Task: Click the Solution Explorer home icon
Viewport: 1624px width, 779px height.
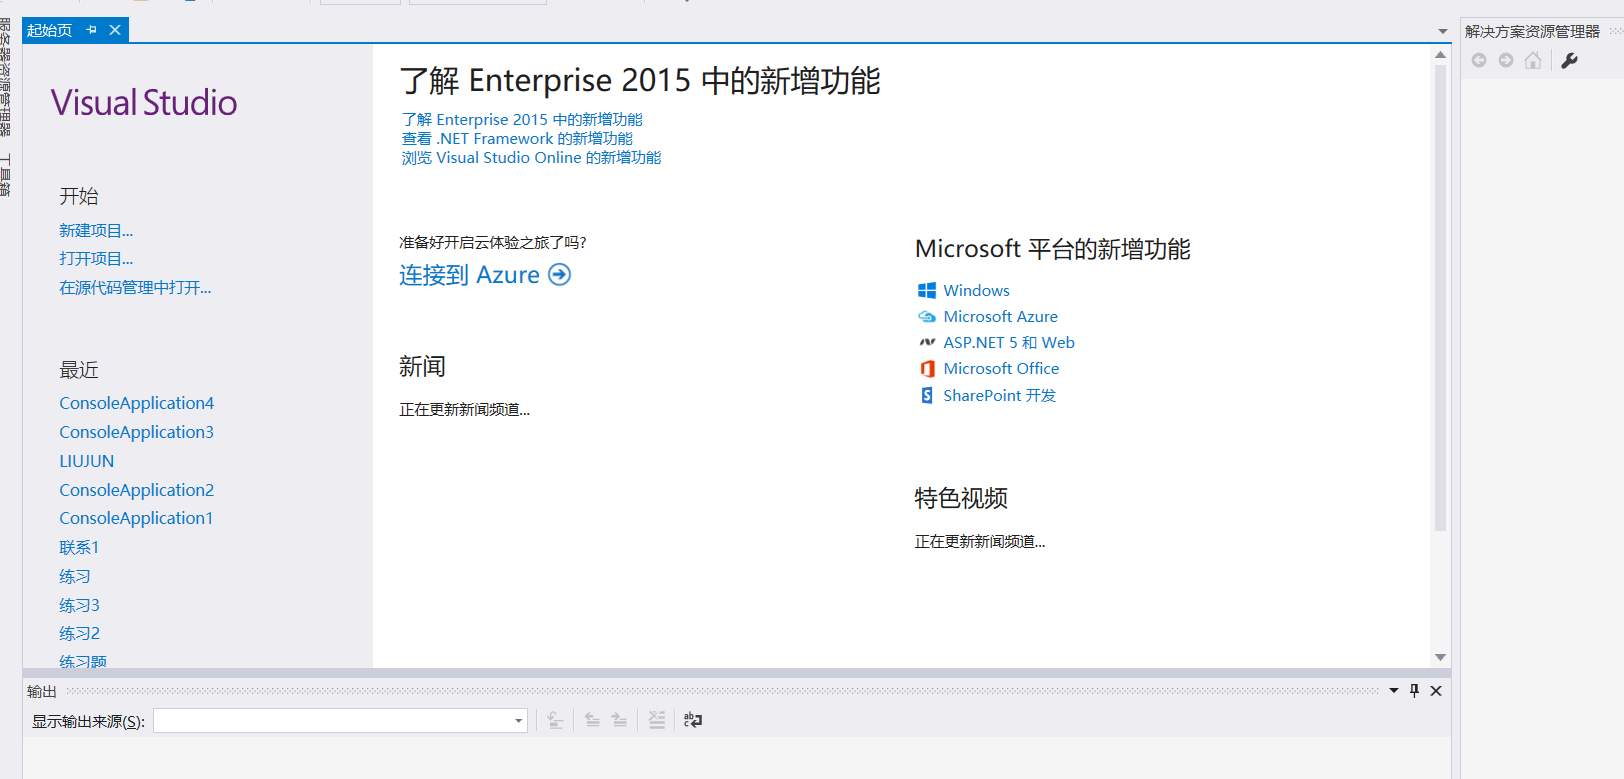Action: click(1532, 60)
